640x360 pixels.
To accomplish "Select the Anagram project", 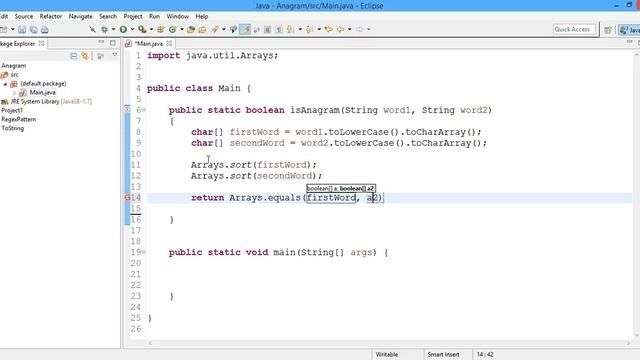I will (x=13, y=66).
